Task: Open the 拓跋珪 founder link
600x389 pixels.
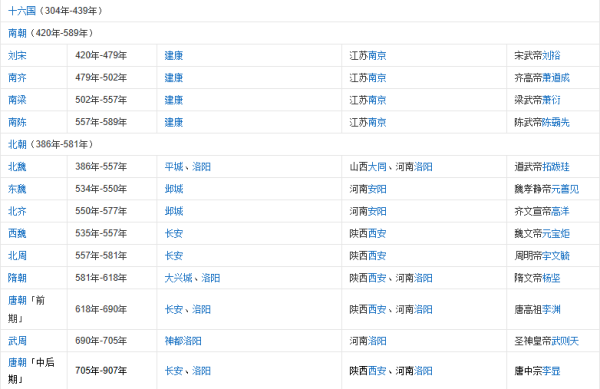Action: click(556, 166)
